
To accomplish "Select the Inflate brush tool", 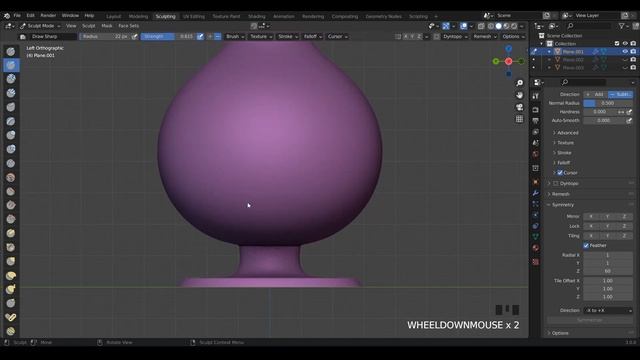I will (11, 135).
